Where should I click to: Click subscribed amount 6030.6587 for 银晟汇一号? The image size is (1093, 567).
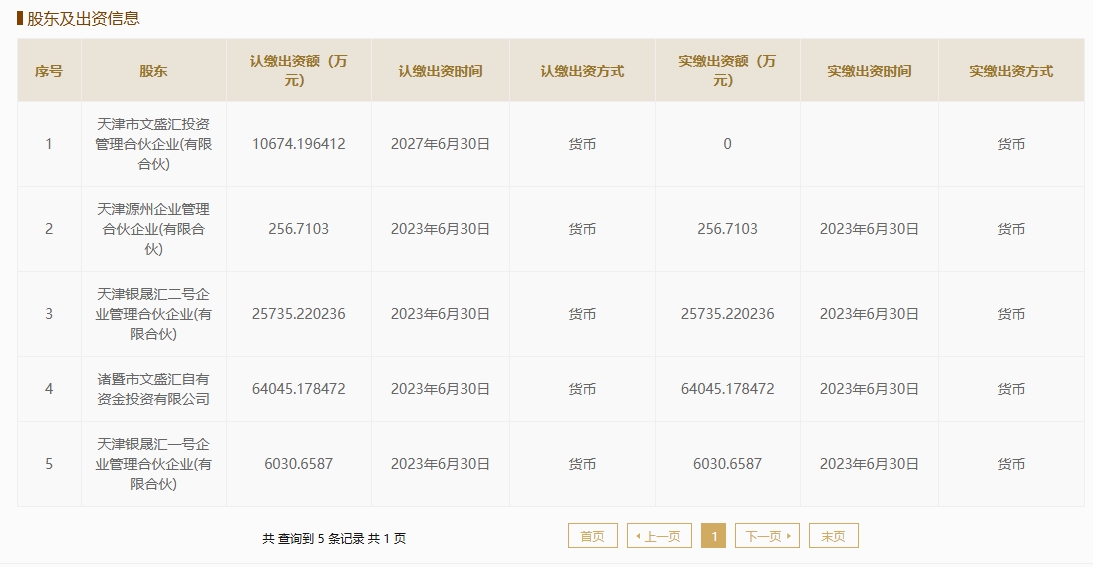coord(298,464)
